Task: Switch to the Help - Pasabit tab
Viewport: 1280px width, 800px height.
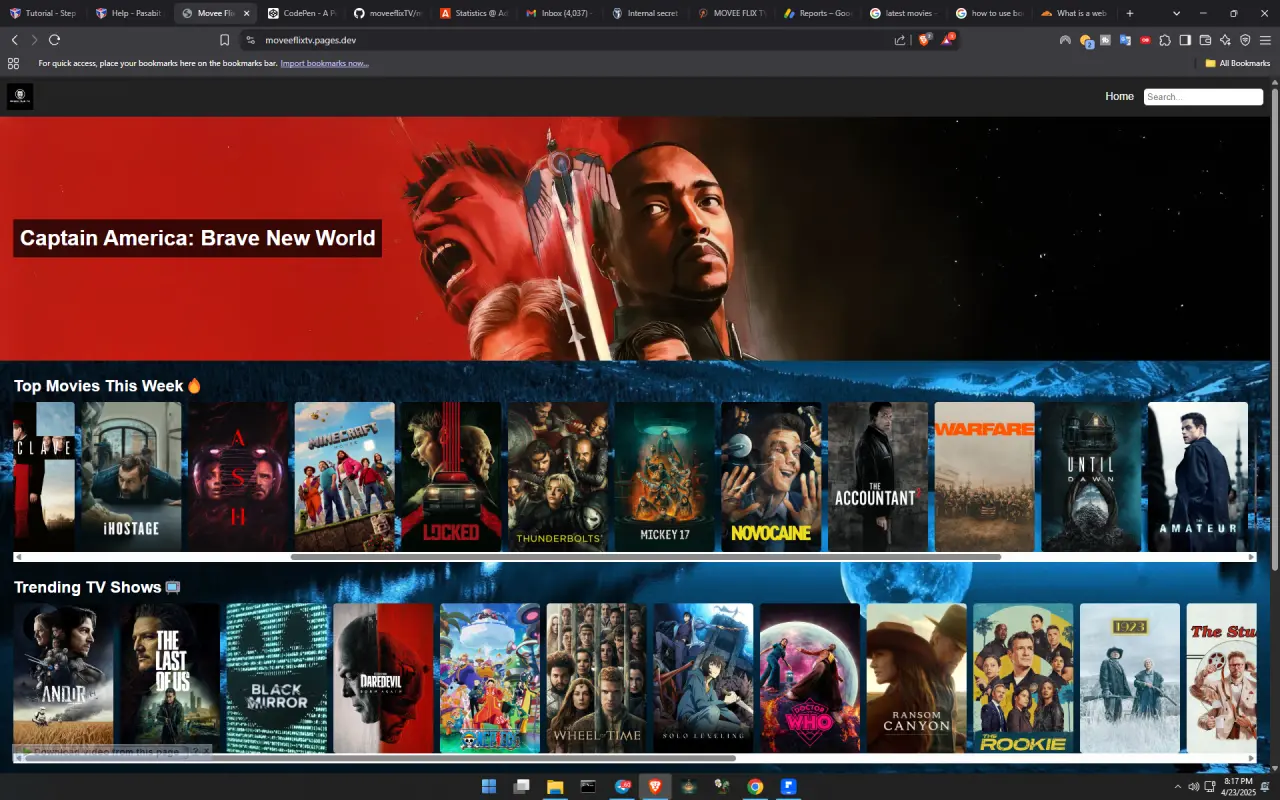Action: click(x=129, y=13)
